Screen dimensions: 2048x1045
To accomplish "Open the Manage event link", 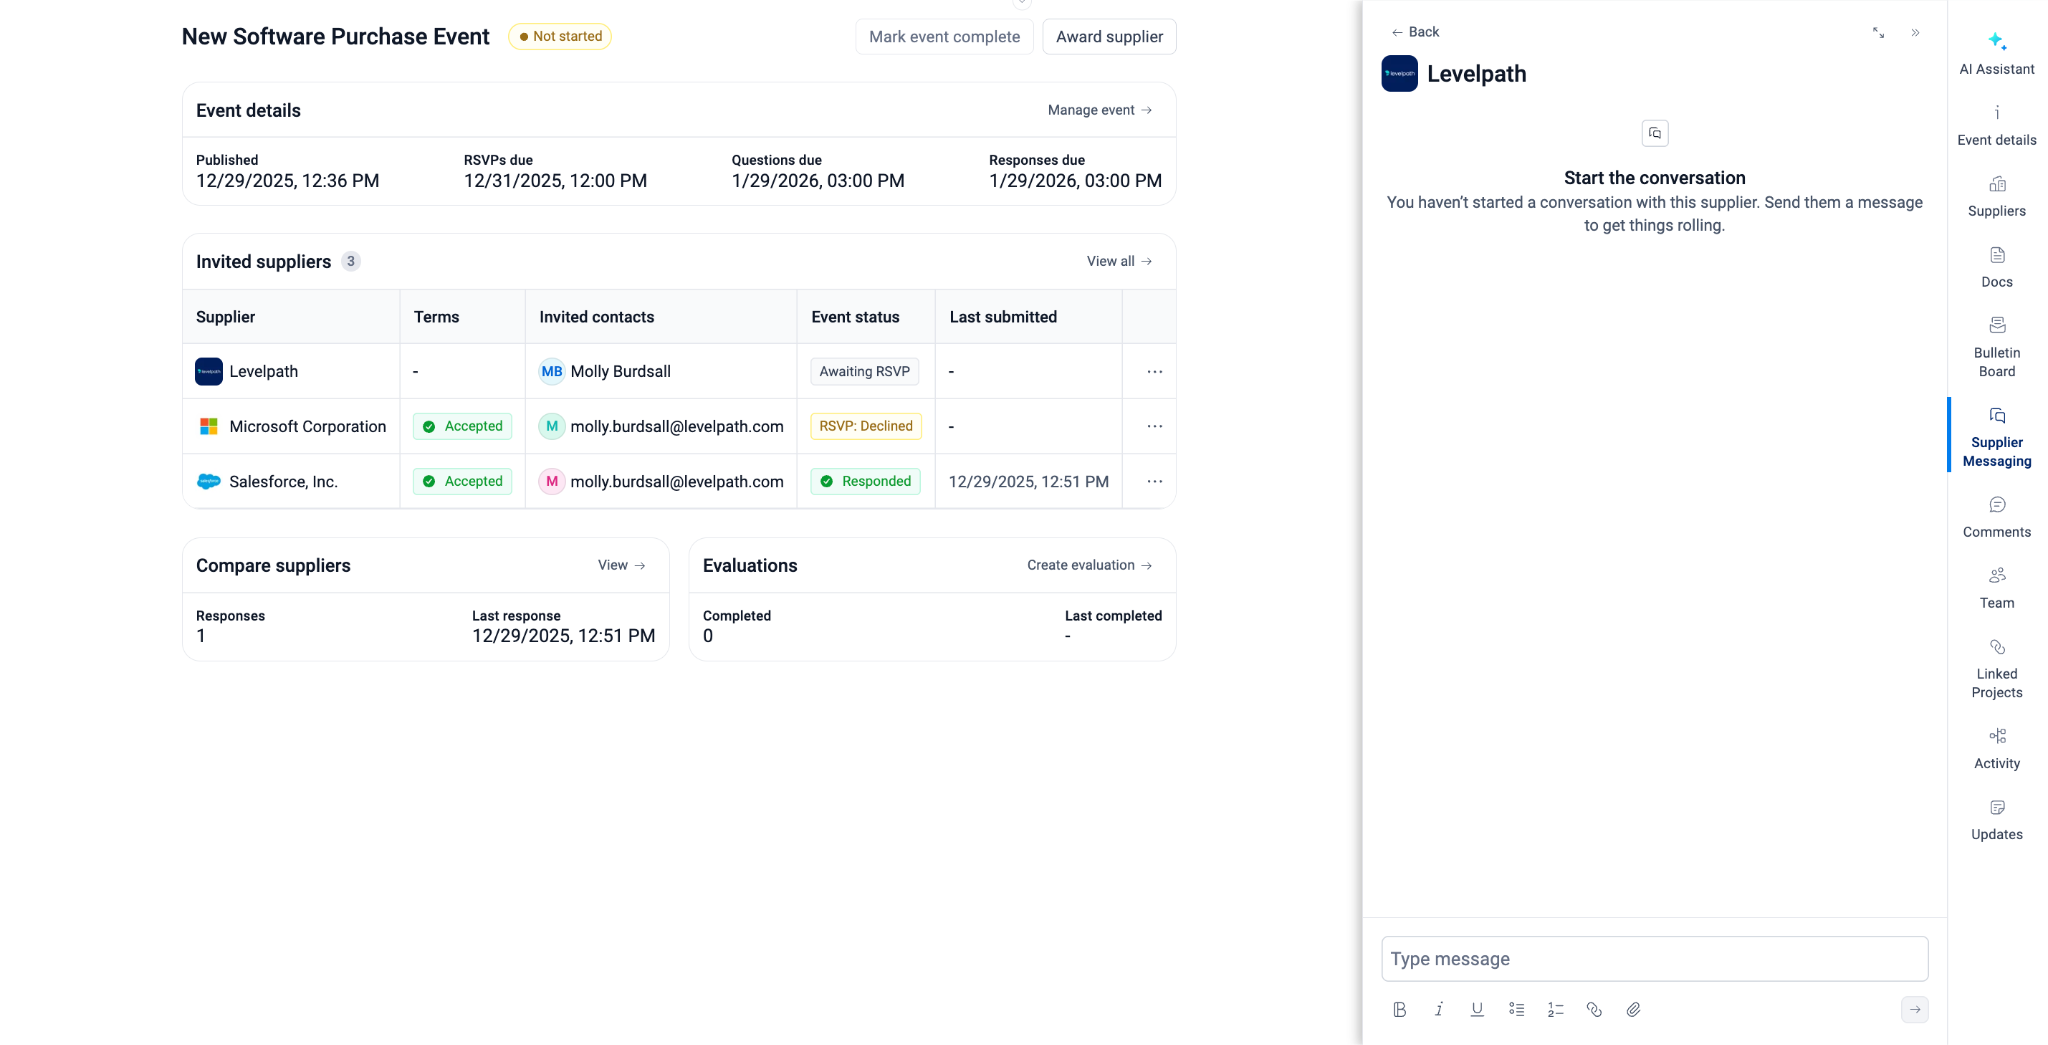I will click(x=1099, y=110).
